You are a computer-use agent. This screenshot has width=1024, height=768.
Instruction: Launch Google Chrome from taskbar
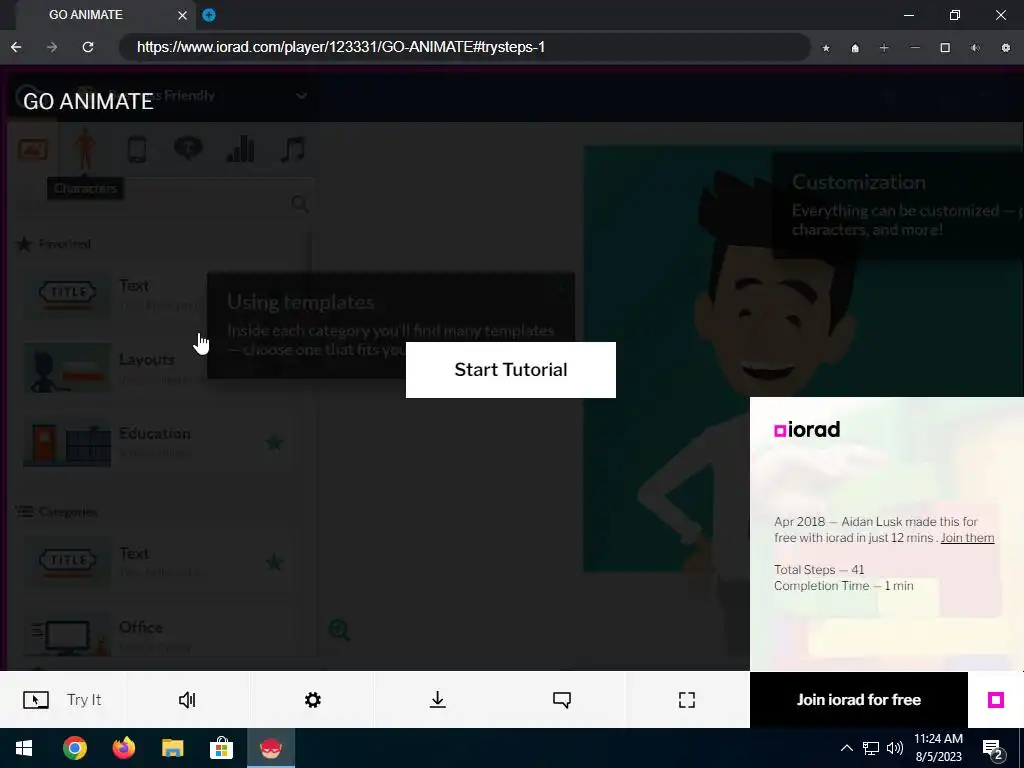click(74, 748)
